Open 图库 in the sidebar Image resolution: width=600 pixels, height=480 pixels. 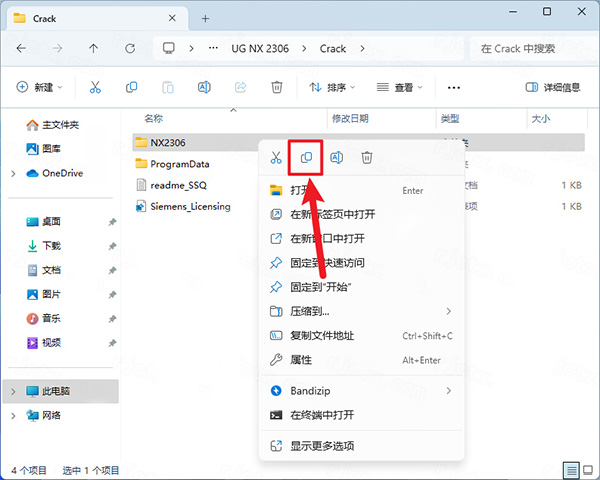click(x=43, y=149)
